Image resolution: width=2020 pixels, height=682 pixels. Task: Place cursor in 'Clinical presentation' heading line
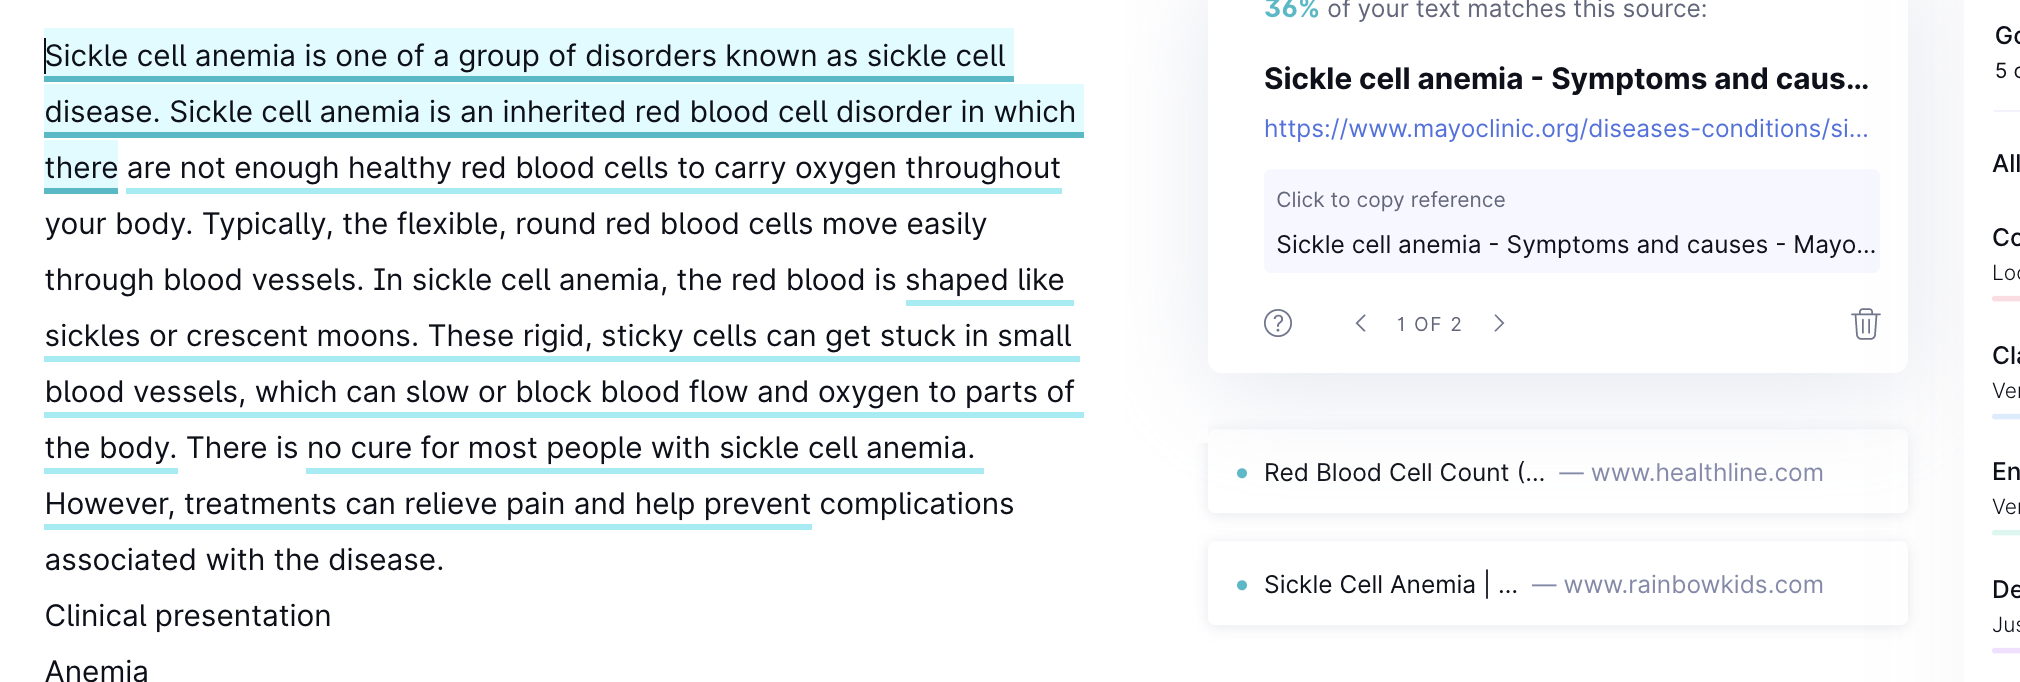pos(188,616)
